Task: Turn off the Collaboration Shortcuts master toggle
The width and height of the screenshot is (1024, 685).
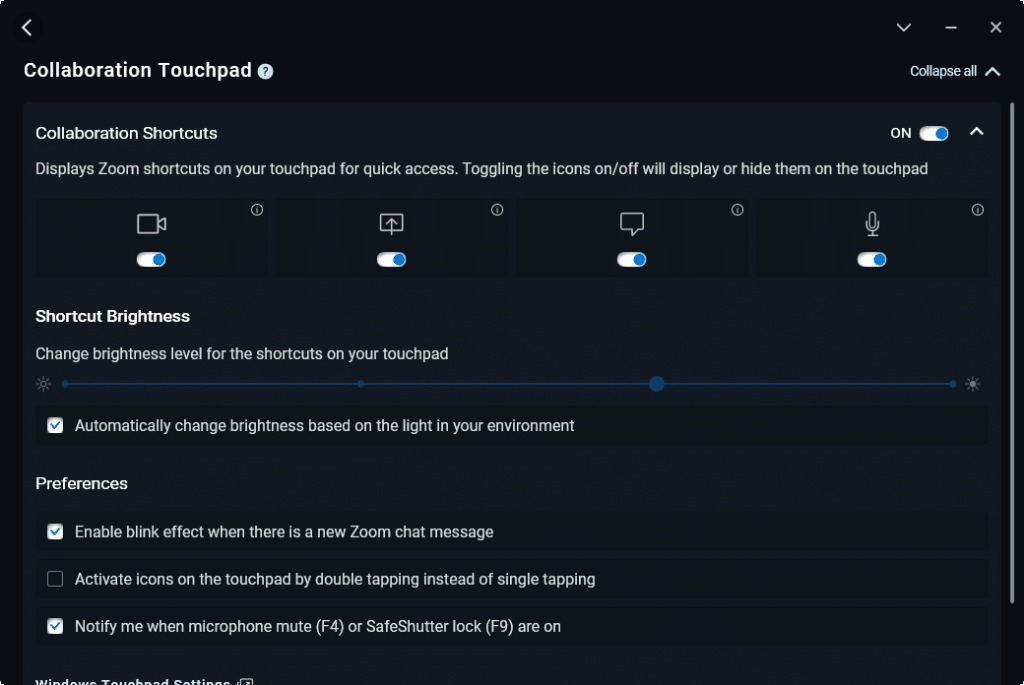Action: pos(933,133)
